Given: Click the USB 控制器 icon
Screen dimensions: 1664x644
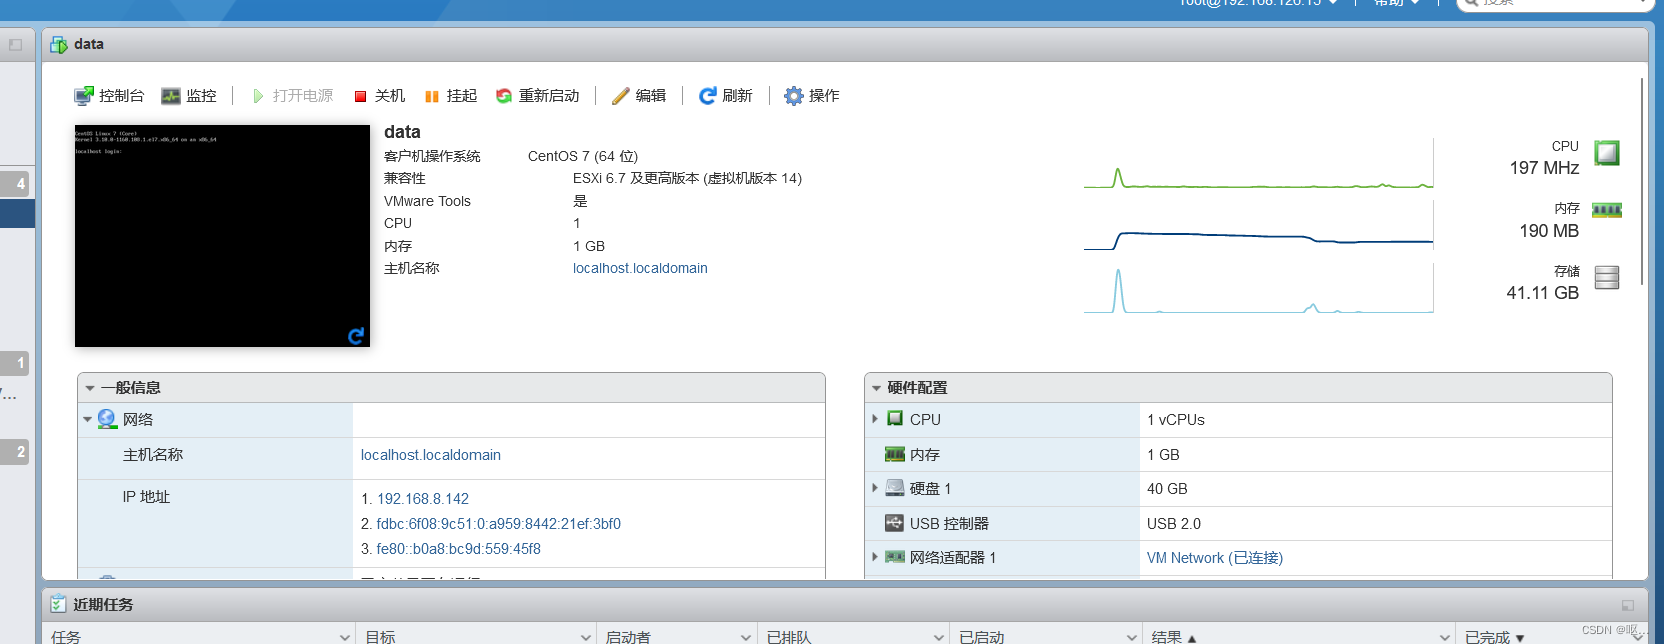Looking at the screenshot, I should [x=895, y=523].
